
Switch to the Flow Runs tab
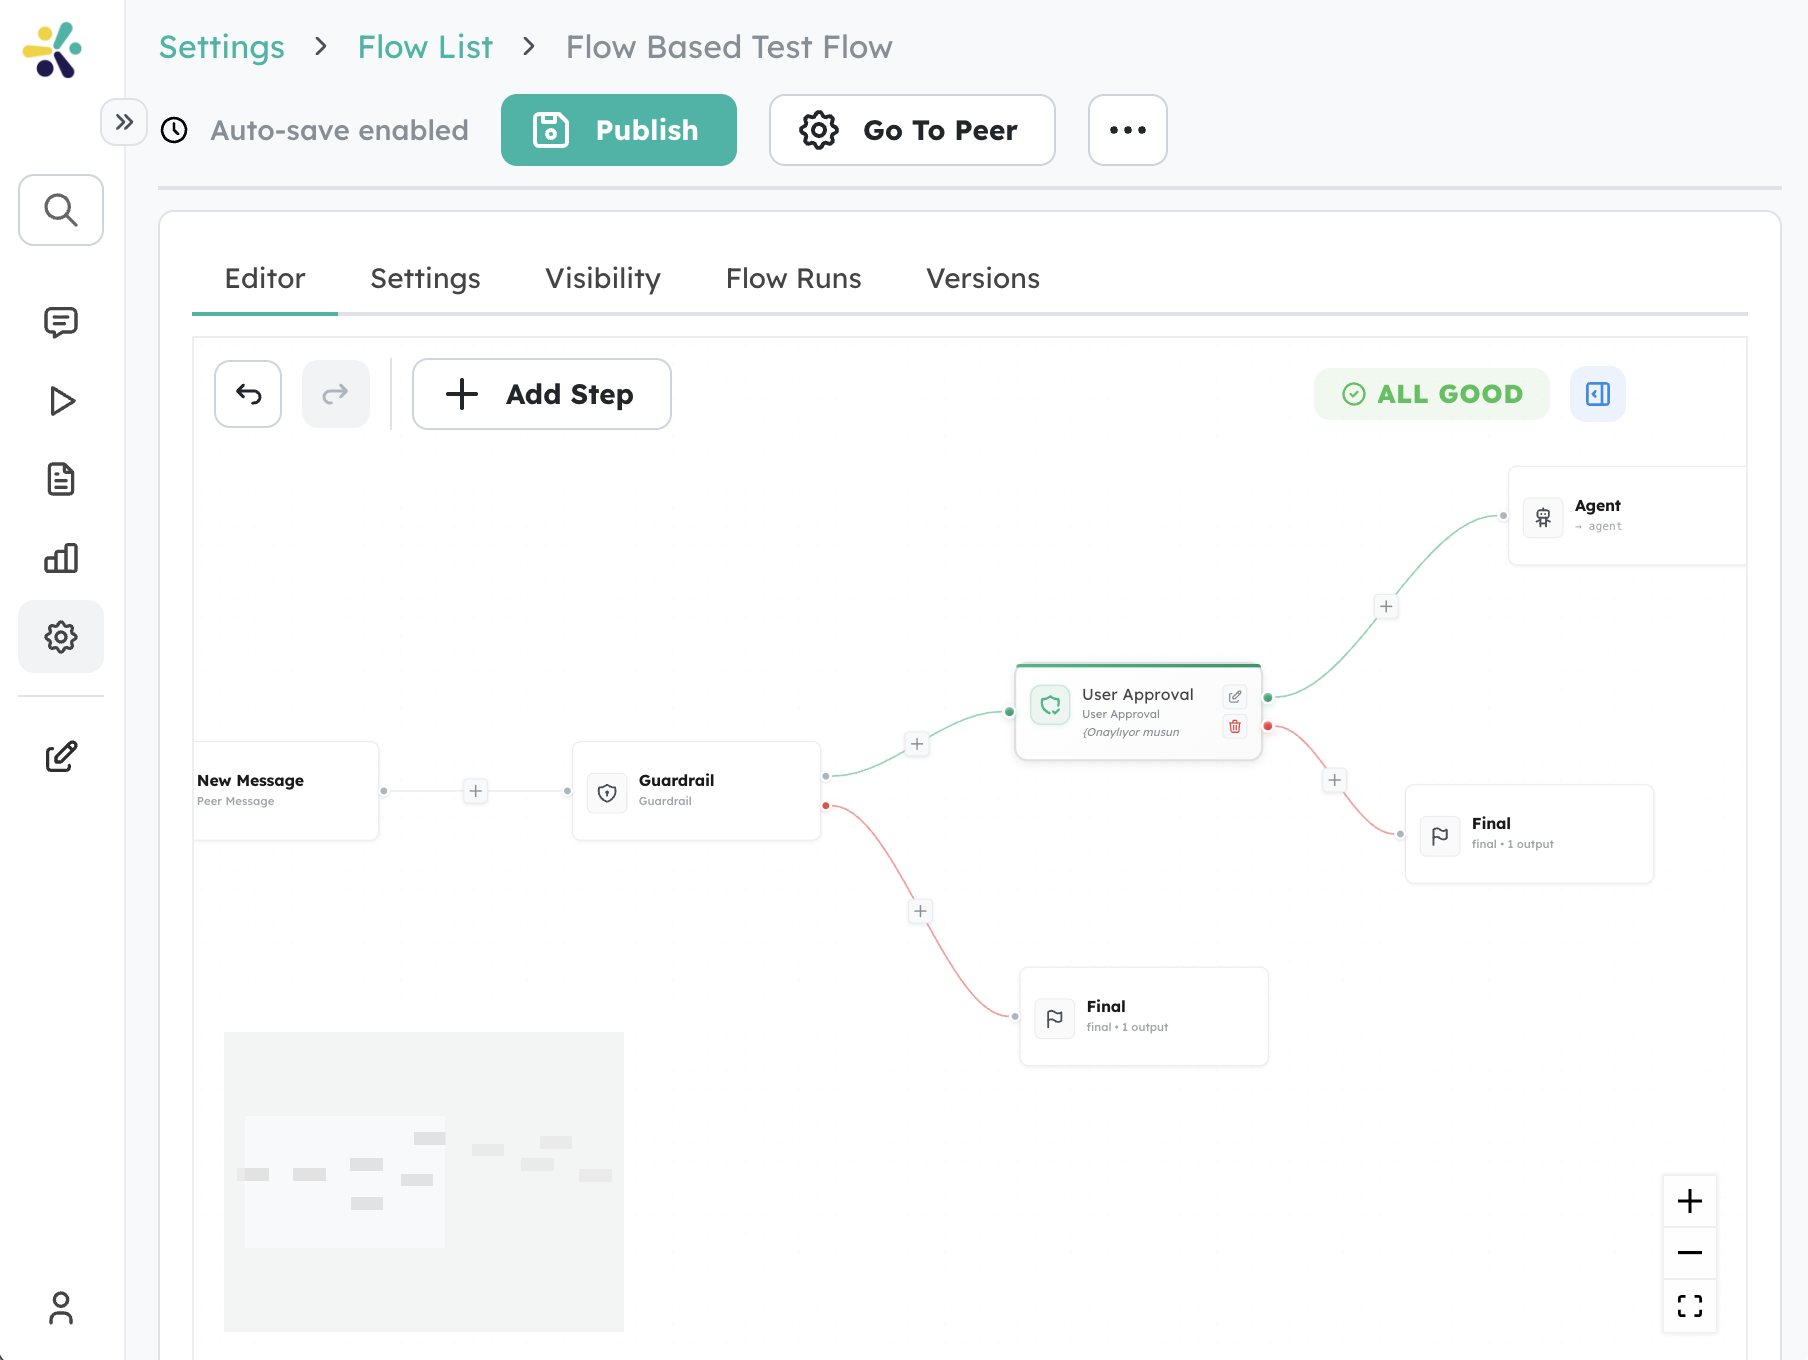(793, 279)
